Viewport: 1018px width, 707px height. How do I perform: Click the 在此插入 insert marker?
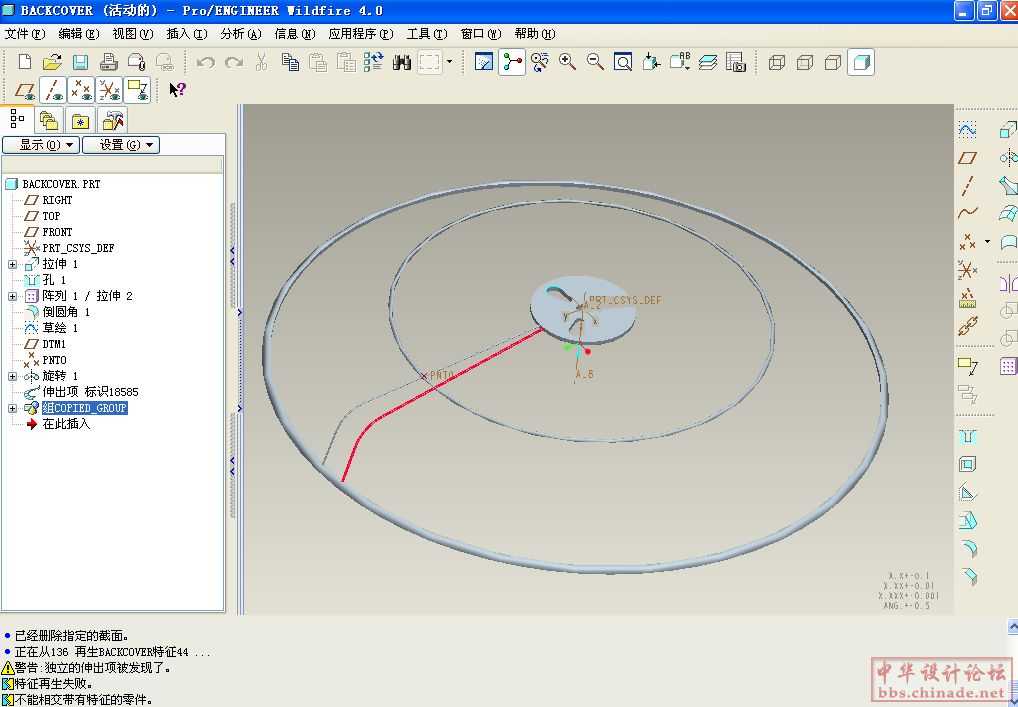[66, 424]
